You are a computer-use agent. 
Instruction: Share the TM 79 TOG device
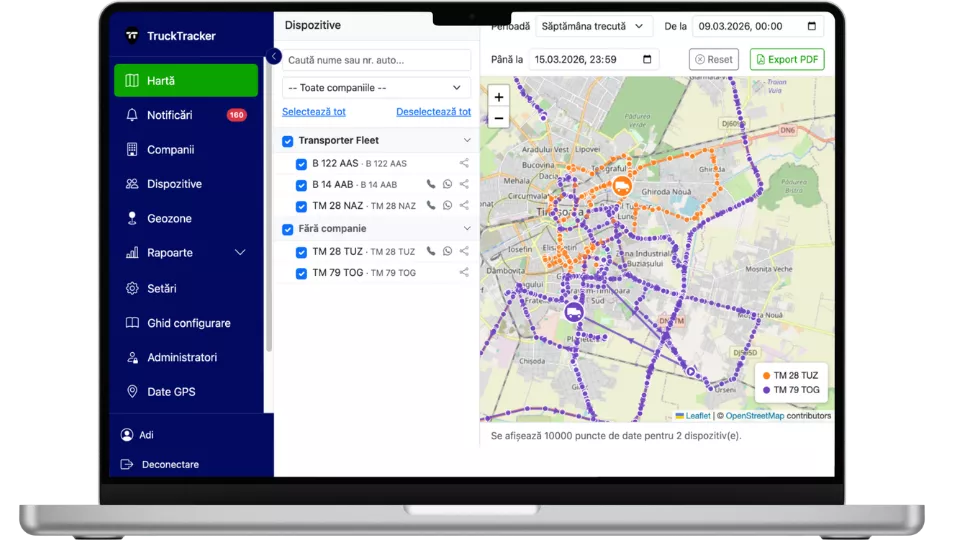(464, 272)
